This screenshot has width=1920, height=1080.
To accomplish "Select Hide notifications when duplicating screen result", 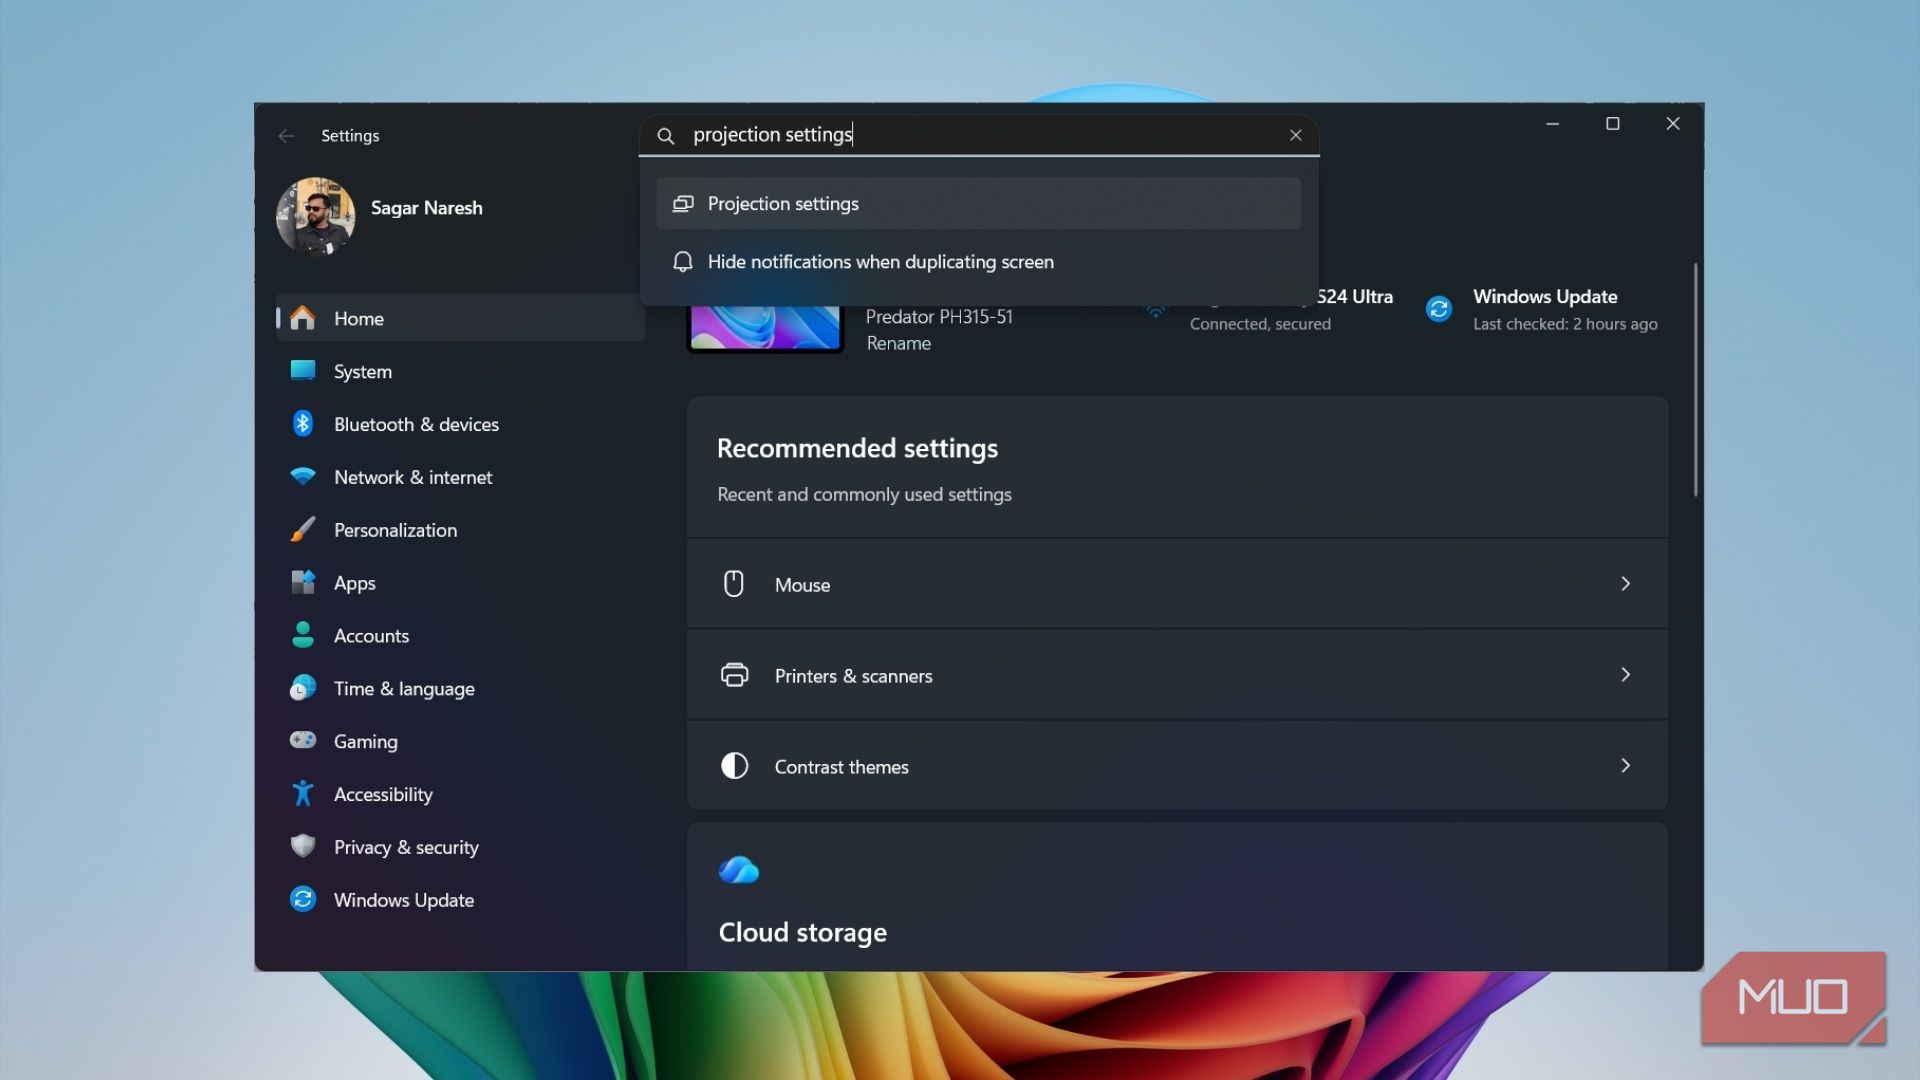I will [978, 261].
